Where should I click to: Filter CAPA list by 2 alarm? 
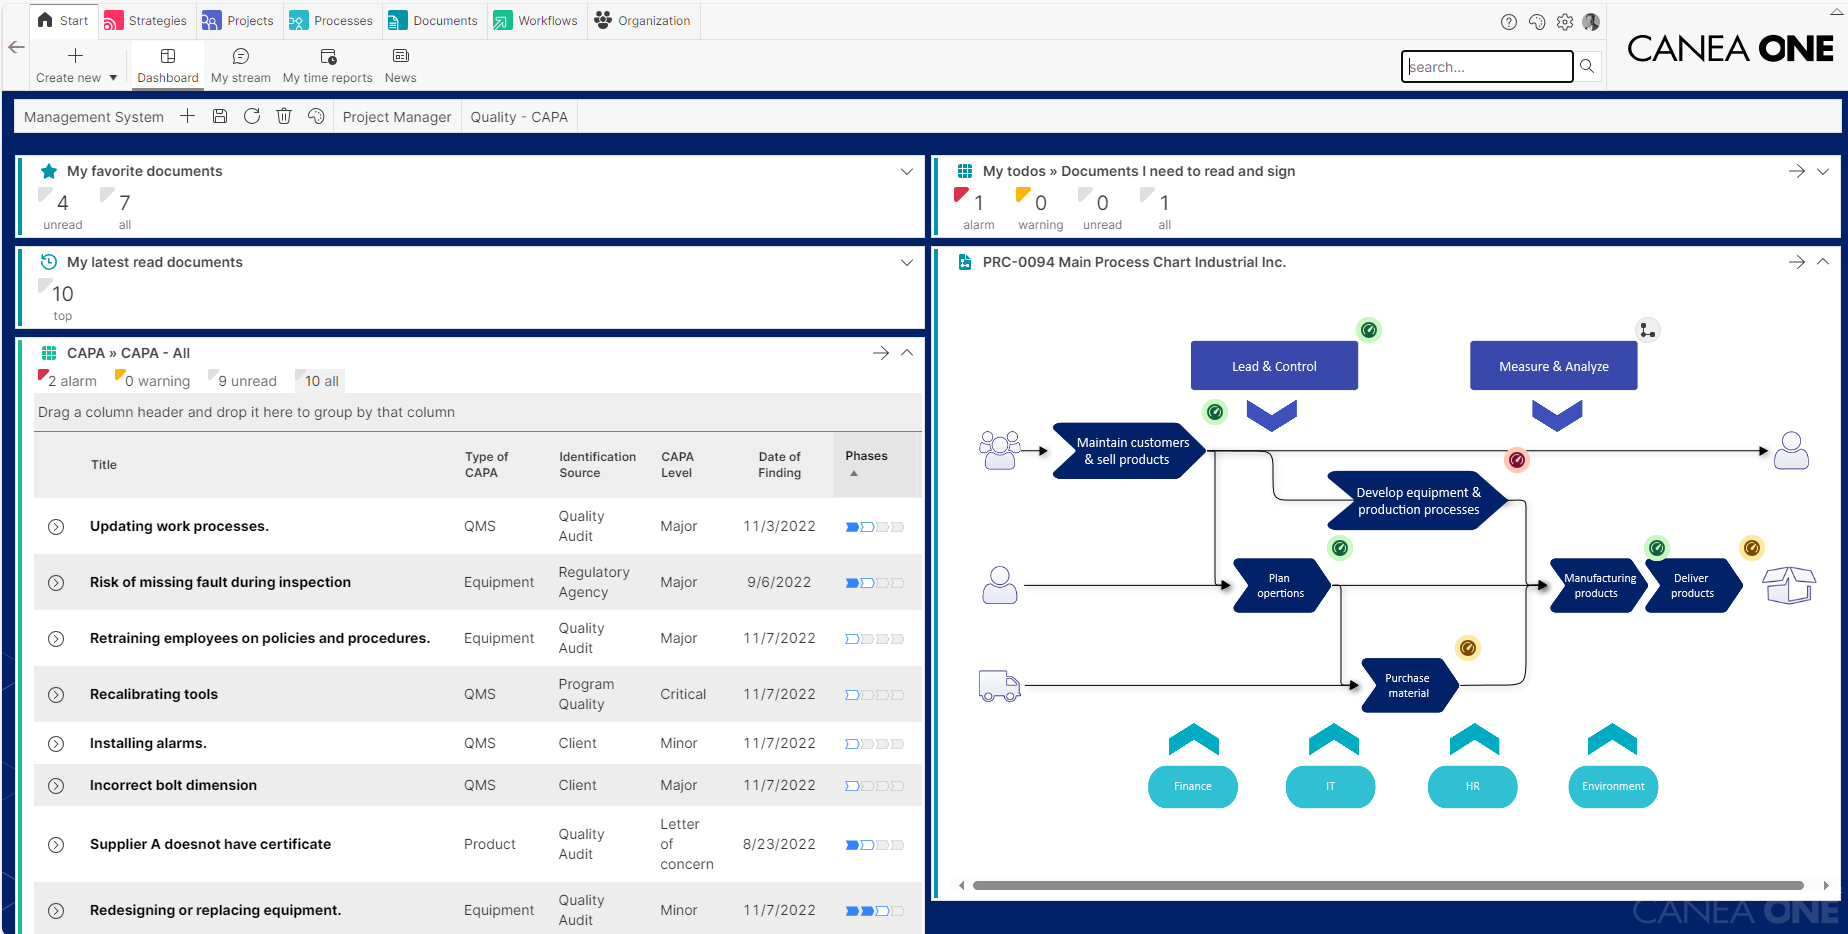coord(68,381)
